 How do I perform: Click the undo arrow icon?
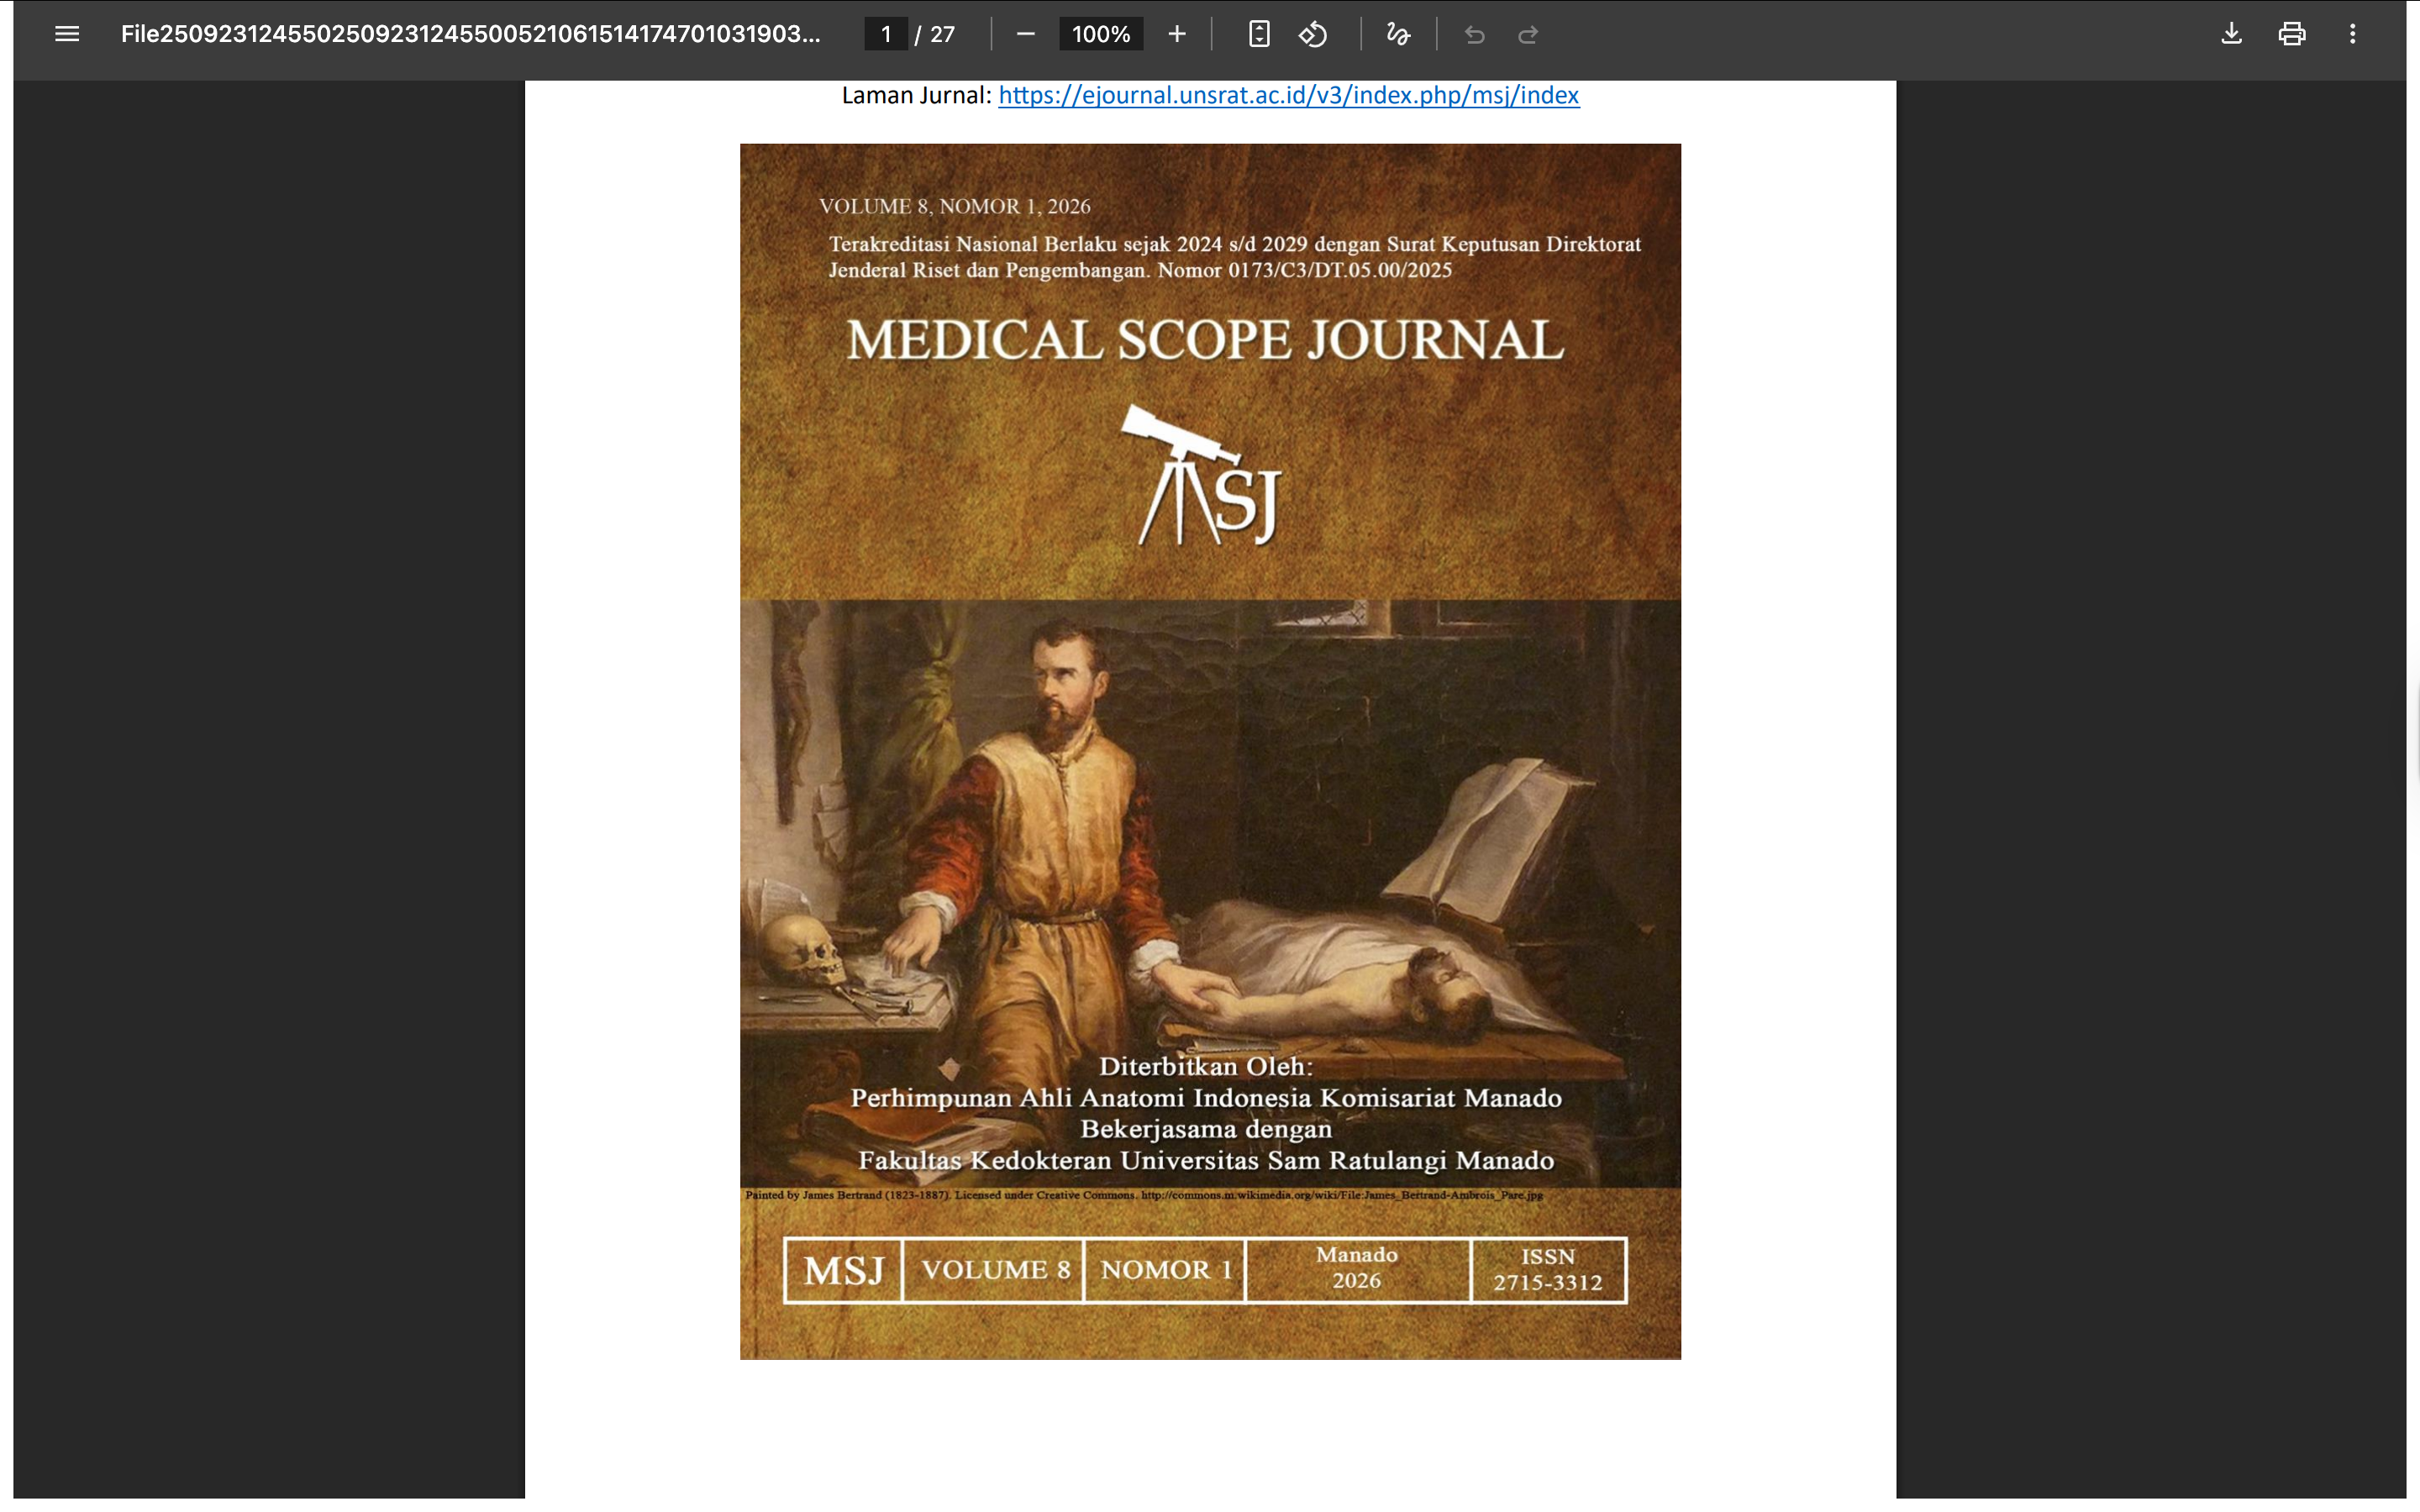pos(1474,35)
